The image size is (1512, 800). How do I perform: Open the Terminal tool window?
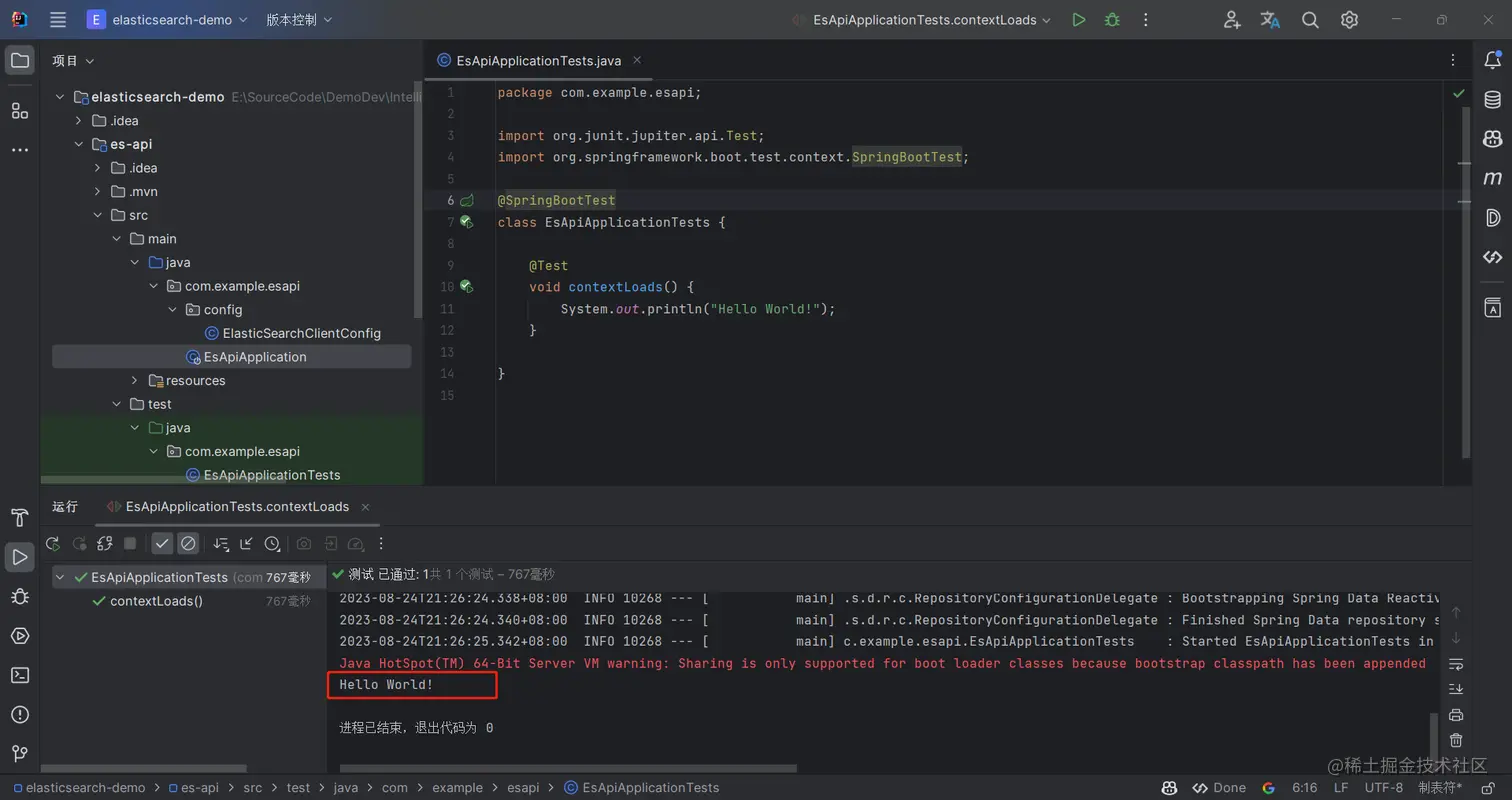pyautogui.click(x=19, y=675)
